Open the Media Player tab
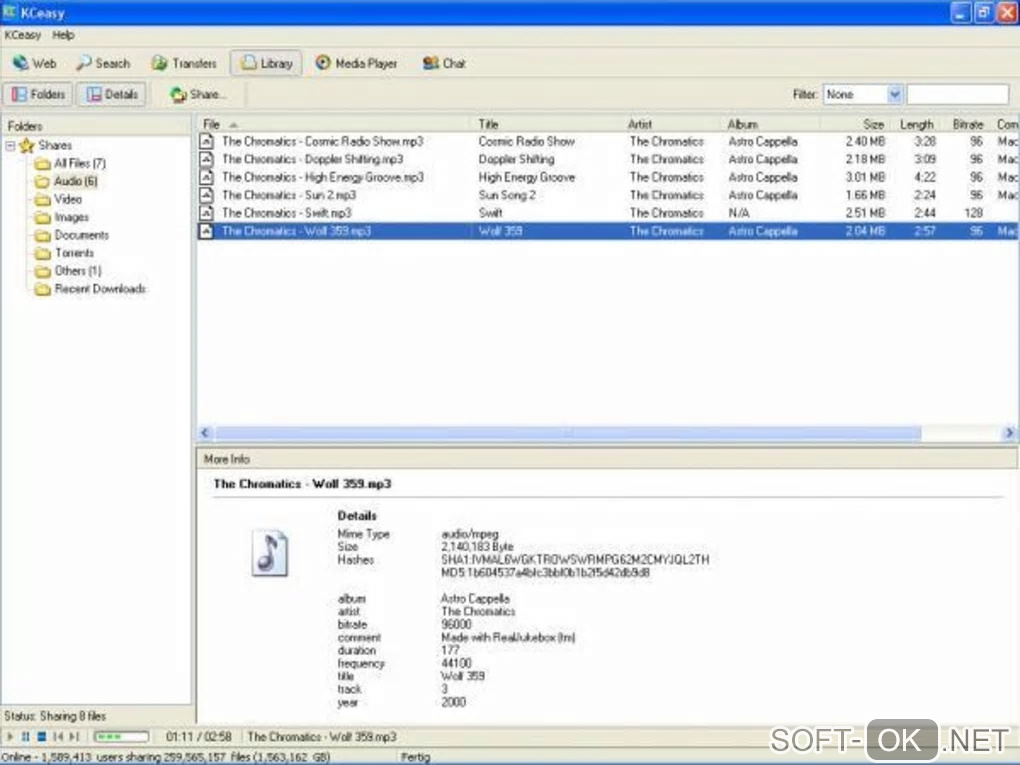The image size is (1020, 765). tap(356, 63)
